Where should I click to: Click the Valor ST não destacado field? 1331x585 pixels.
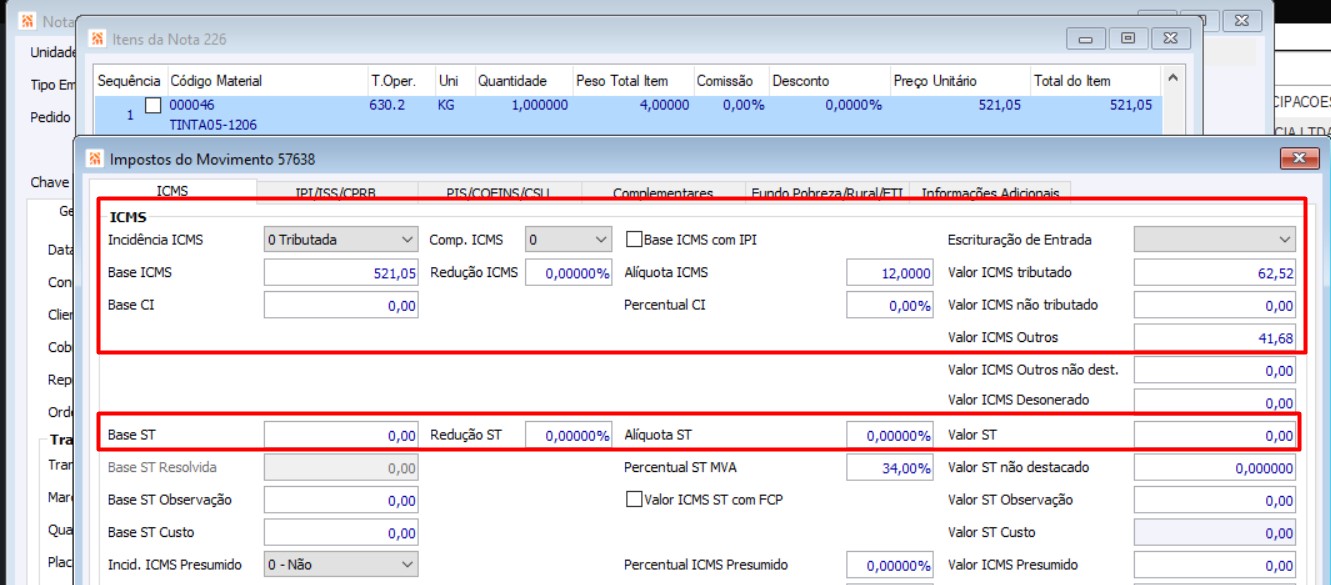click(1215, 467)
